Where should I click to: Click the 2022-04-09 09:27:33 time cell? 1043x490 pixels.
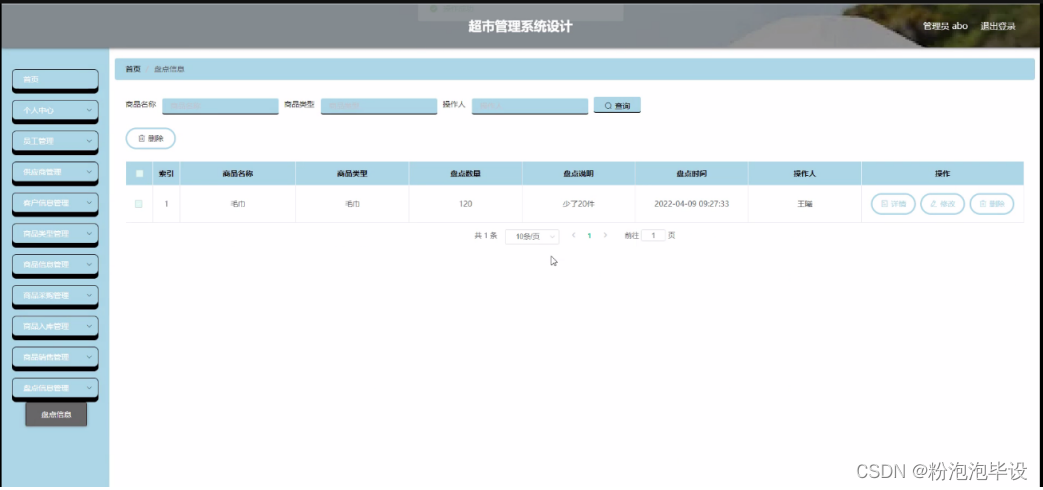coord(692,203)
